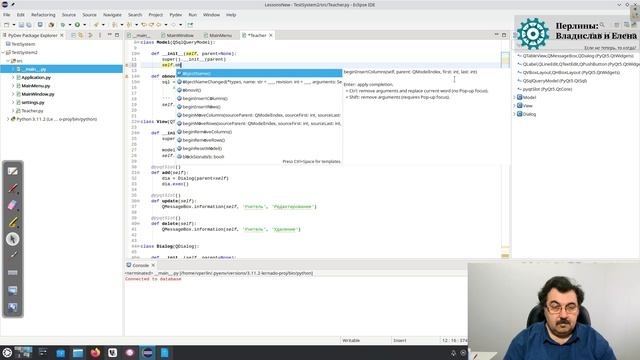The height and width of the screenshot is (360, 640).
Task: Choose beginRemoveRows() completion proposal
Action: pos(259,140)
